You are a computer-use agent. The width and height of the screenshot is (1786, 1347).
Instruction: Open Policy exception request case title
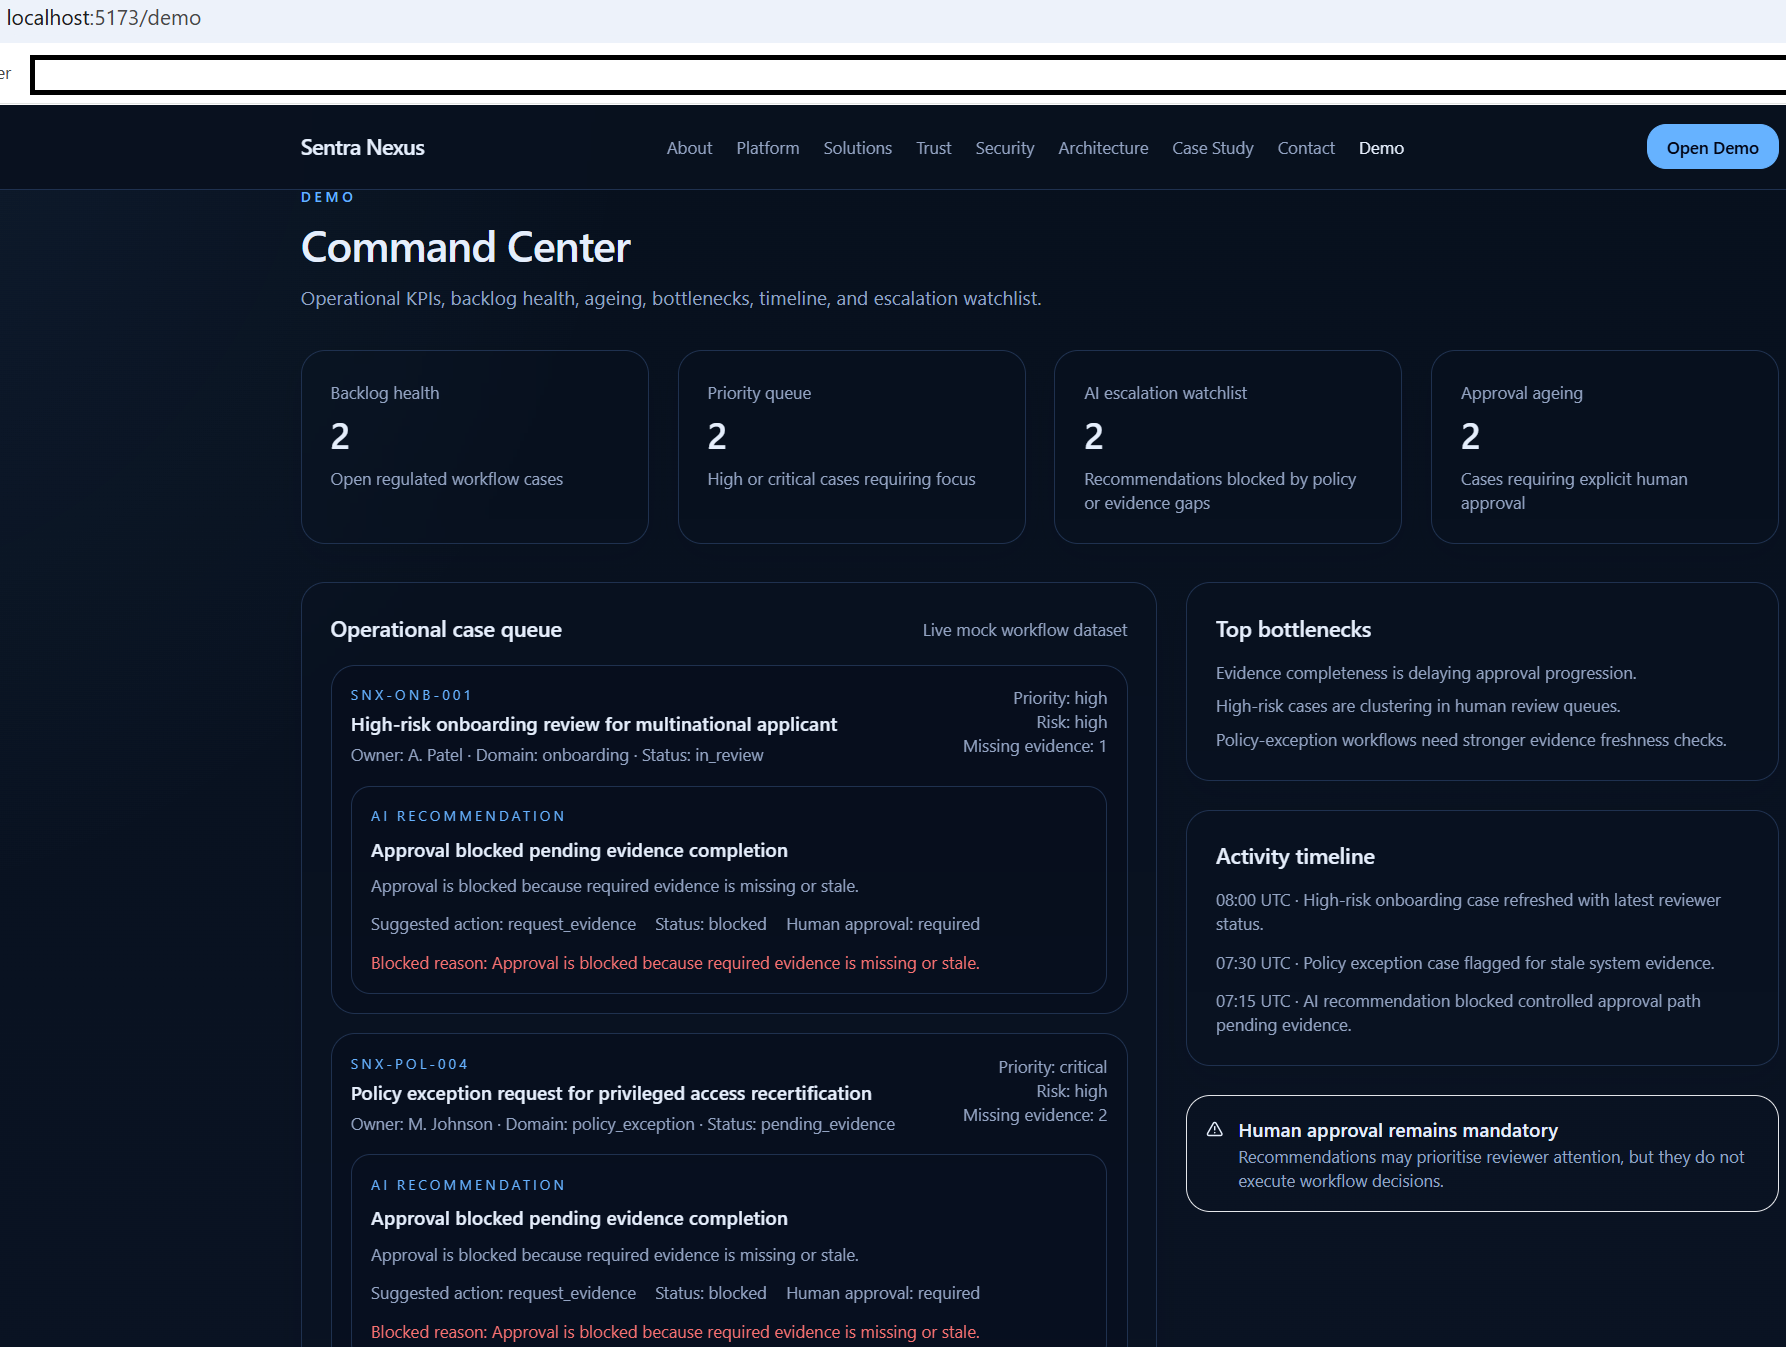point(611,1093)
